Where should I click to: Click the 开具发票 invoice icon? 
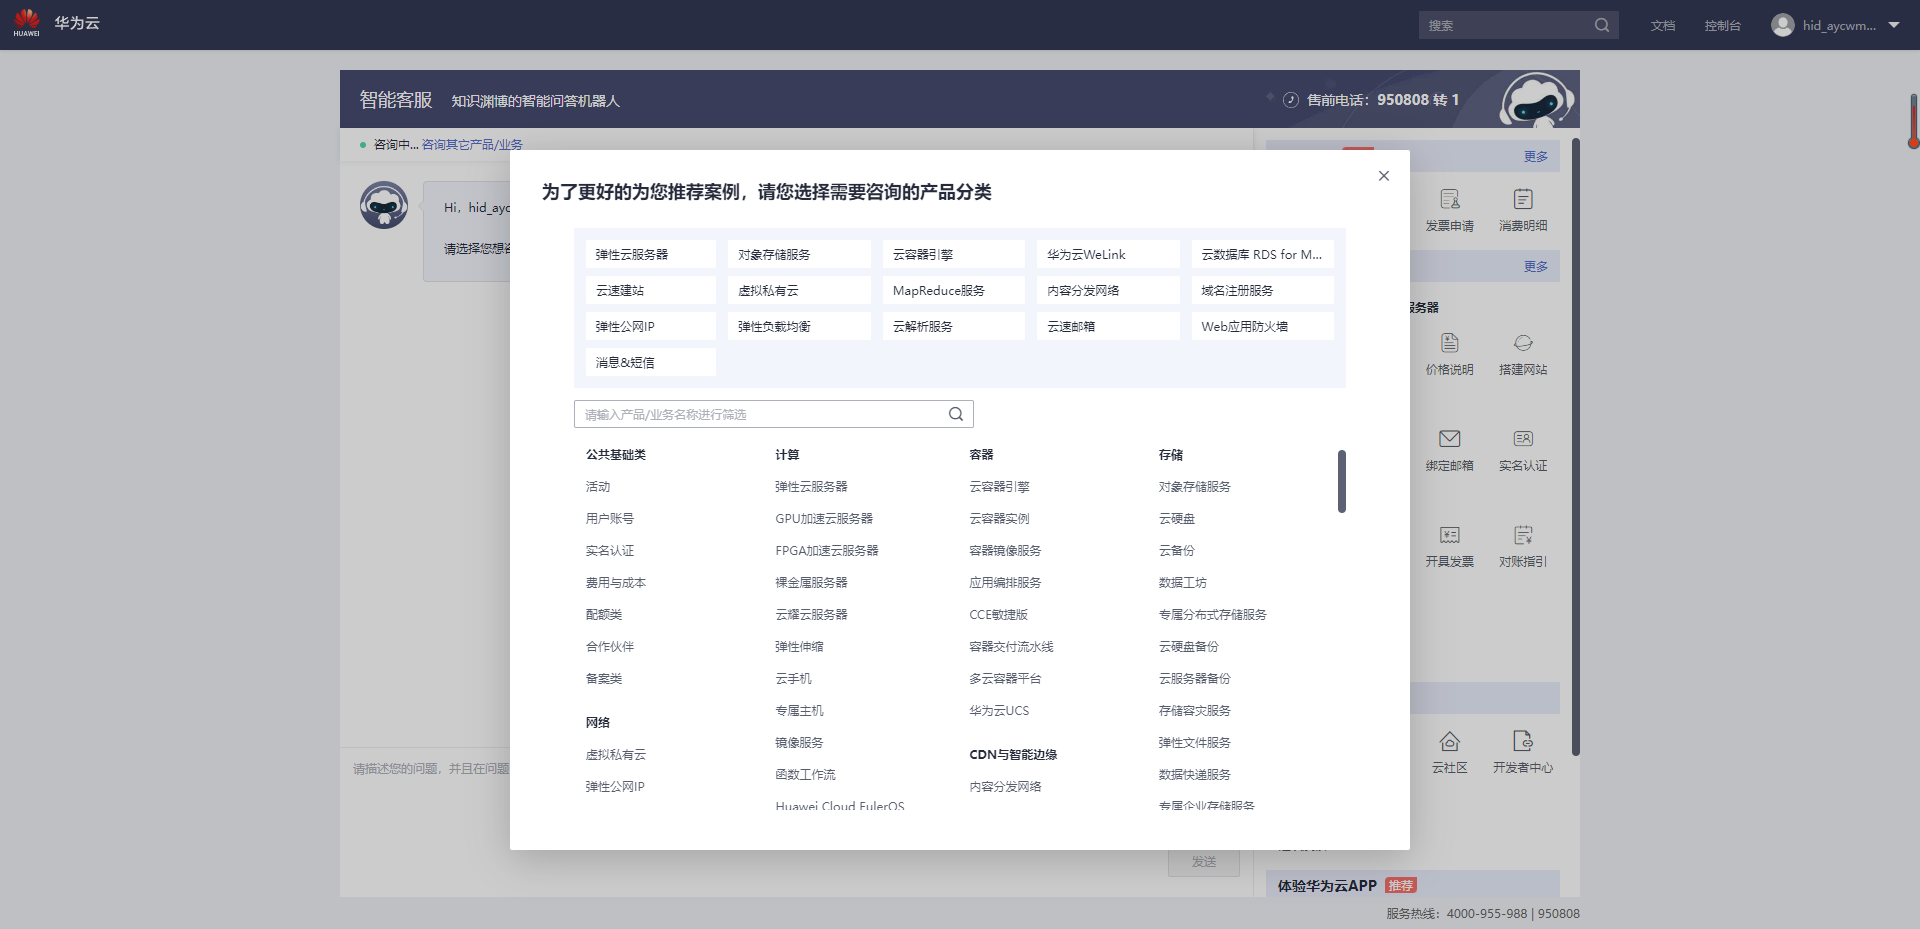click(1450, 545)
